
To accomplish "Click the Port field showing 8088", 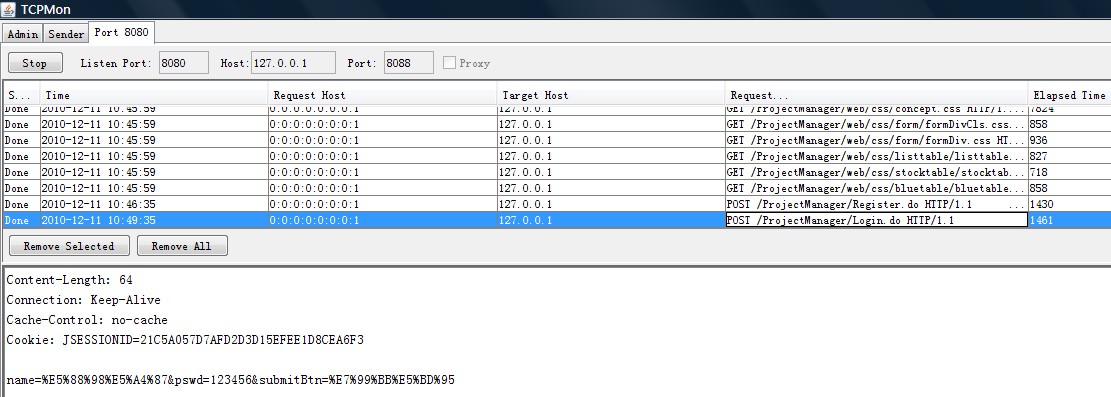I will 408,62.
